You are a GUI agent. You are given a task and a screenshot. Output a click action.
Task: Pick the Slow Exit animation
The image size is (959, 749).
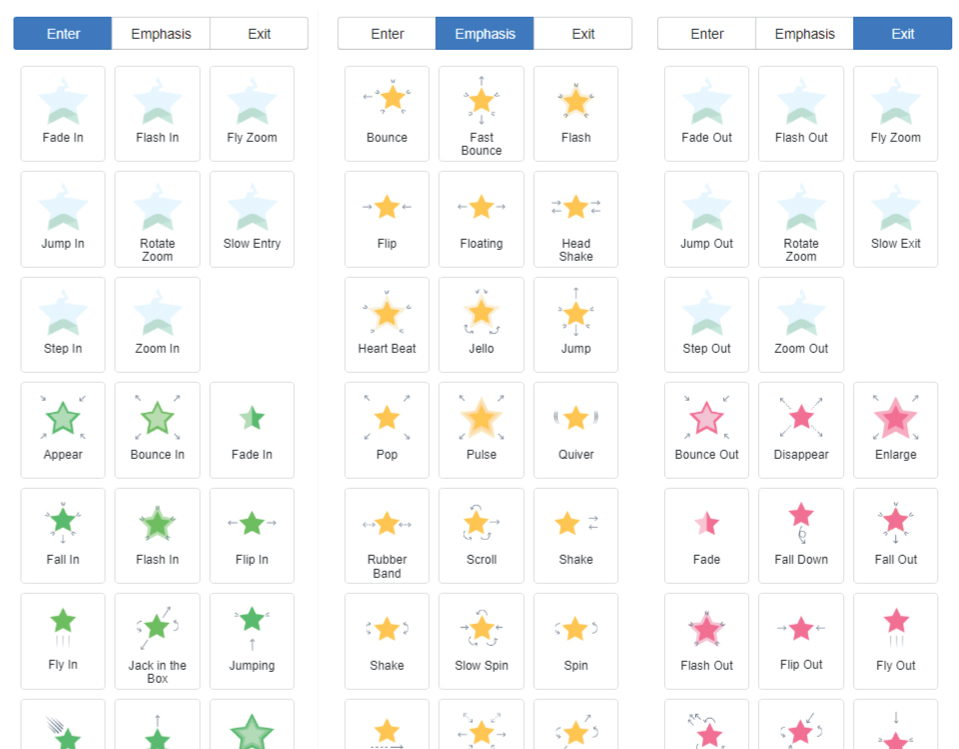(x=895, y=219)
